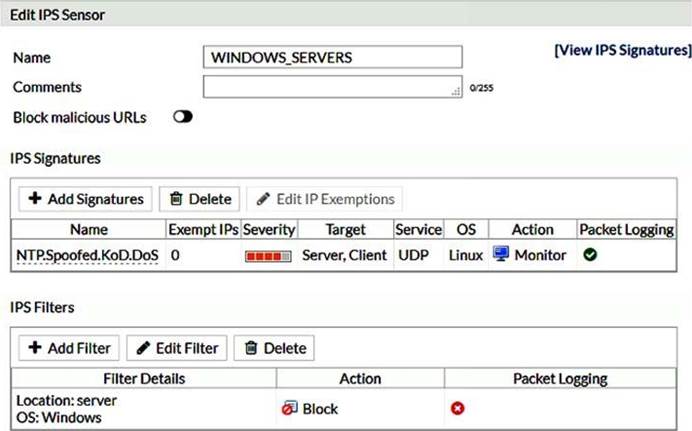Click Edit Filter button
The height and width of the screenshot is (431, 692).
[177, 348]
